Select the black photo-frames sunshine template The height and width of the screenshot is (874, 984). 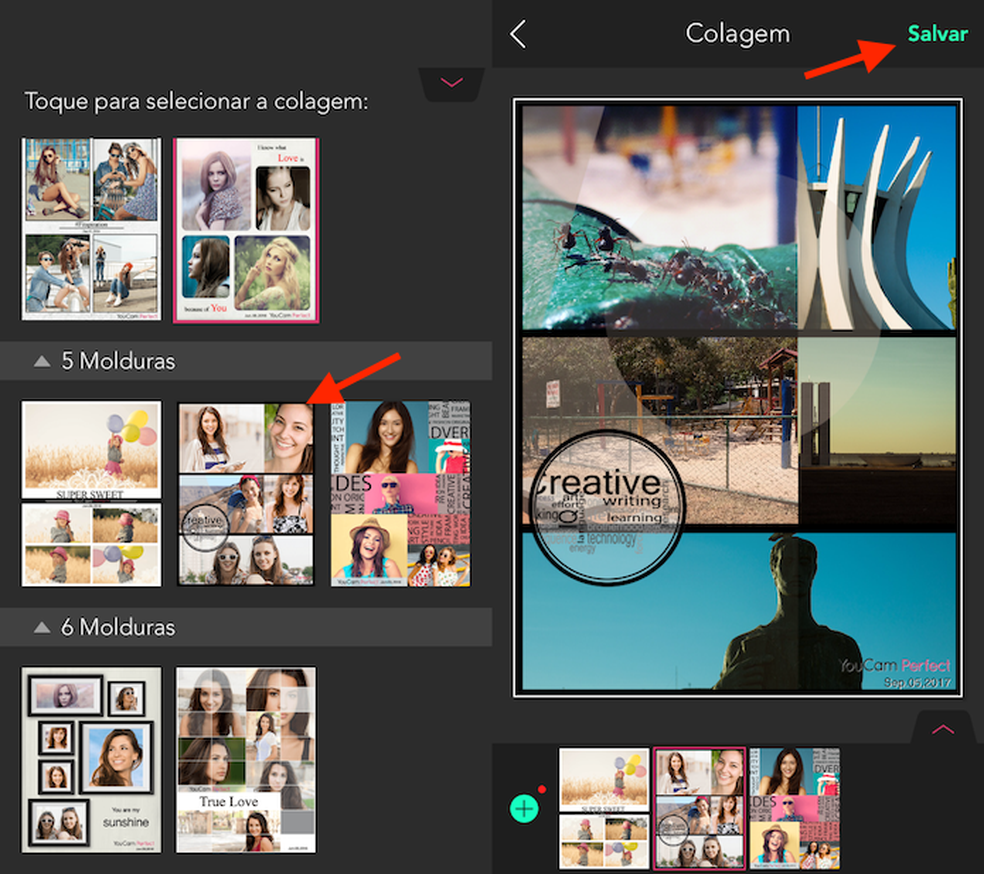91,760
